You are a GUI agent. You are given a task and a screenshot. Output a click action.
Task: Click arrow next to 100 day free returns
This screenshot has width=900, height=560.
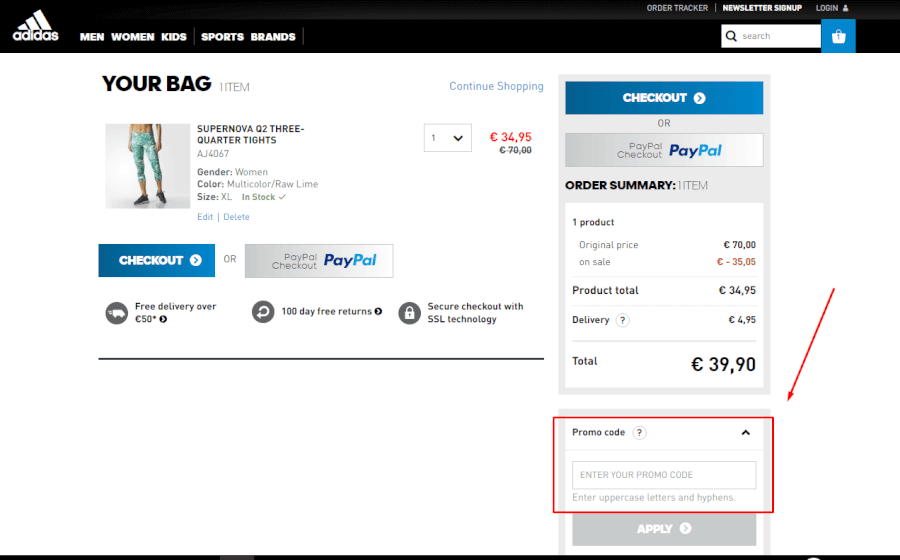(378, 312)
